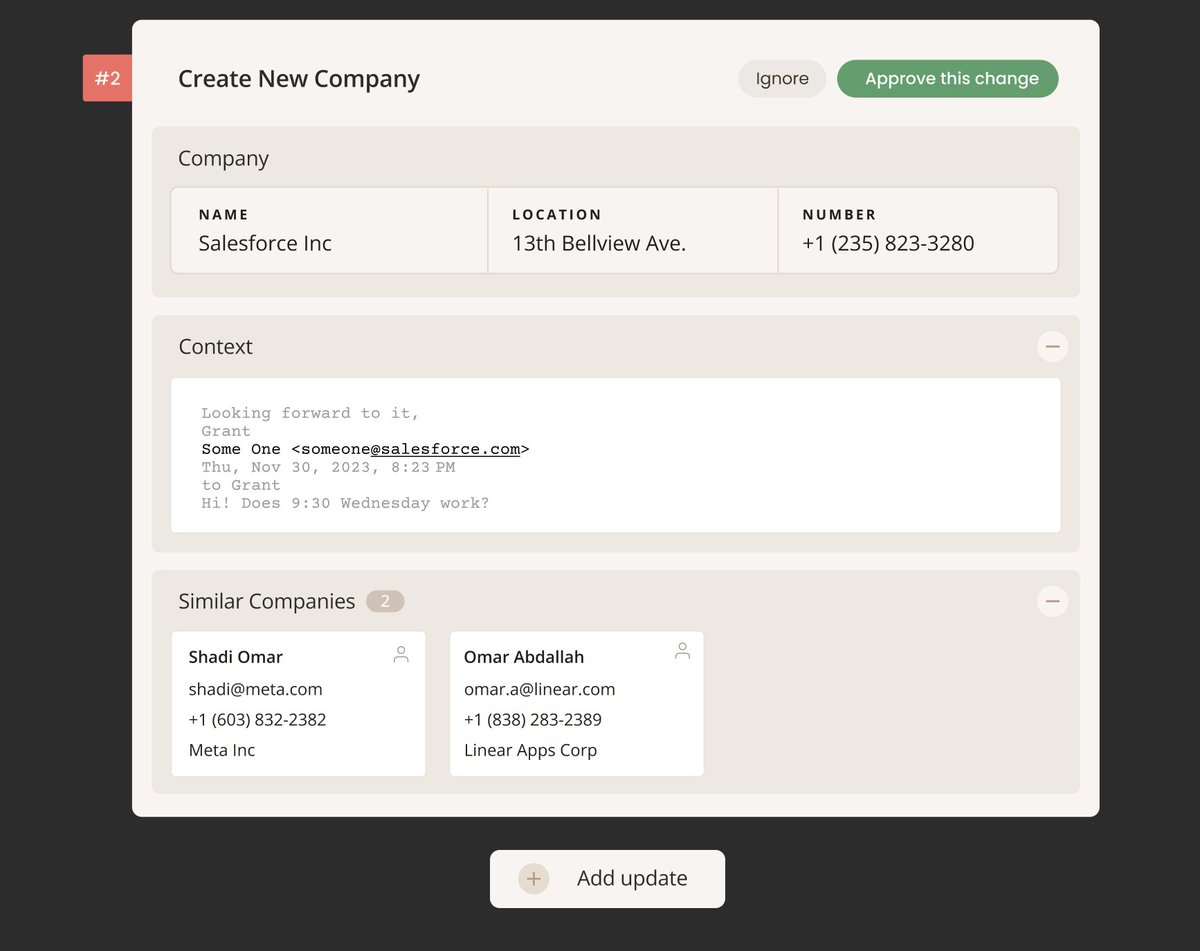The image size is (1200, 951).
Task: Click phone number +1 (603) 832-2382
Action: [258, 720]
